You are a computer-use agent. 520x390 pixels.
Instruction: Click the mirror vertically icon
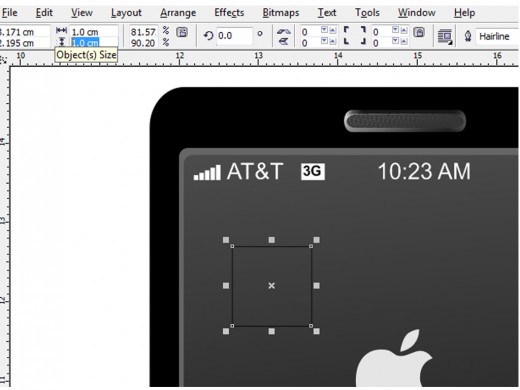pos(284,41)
